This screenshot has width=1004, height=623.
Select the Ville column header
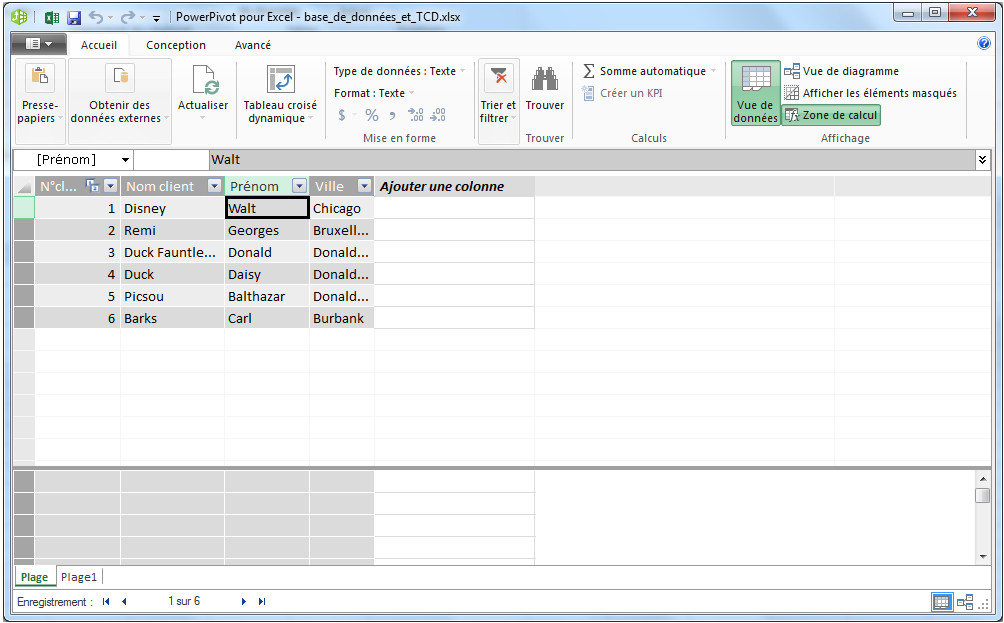click(x=341, y=186)
